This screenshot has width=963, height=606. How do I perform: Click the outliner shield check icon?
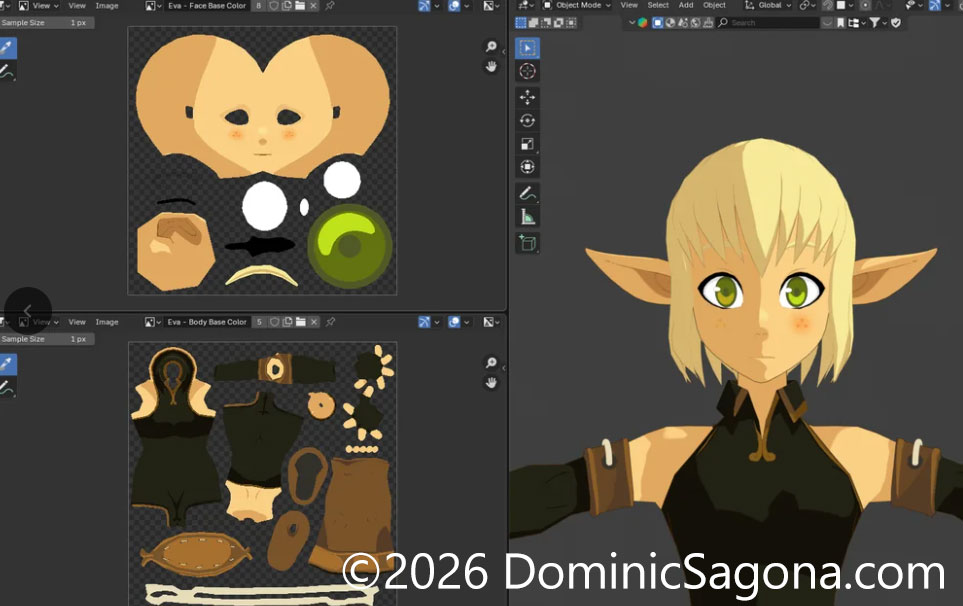895,23
